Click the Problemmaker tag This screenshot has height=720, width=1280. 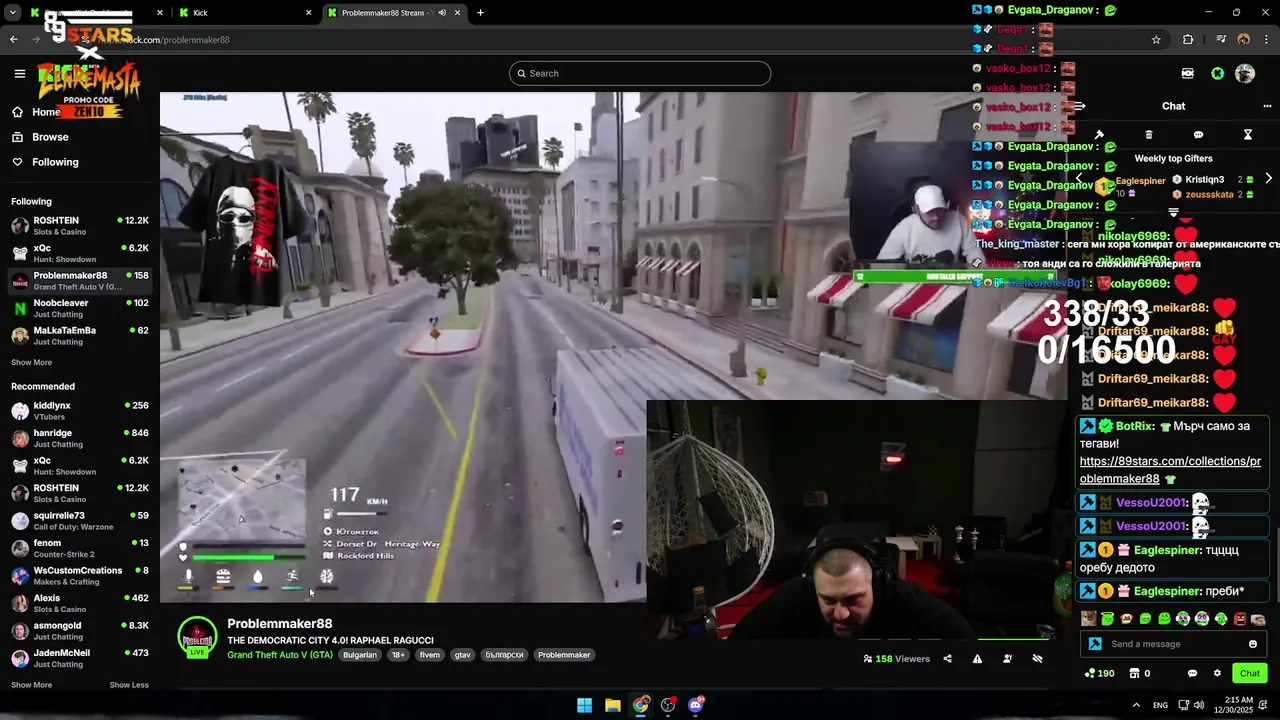pyautogui.click(x=564, y=655)
